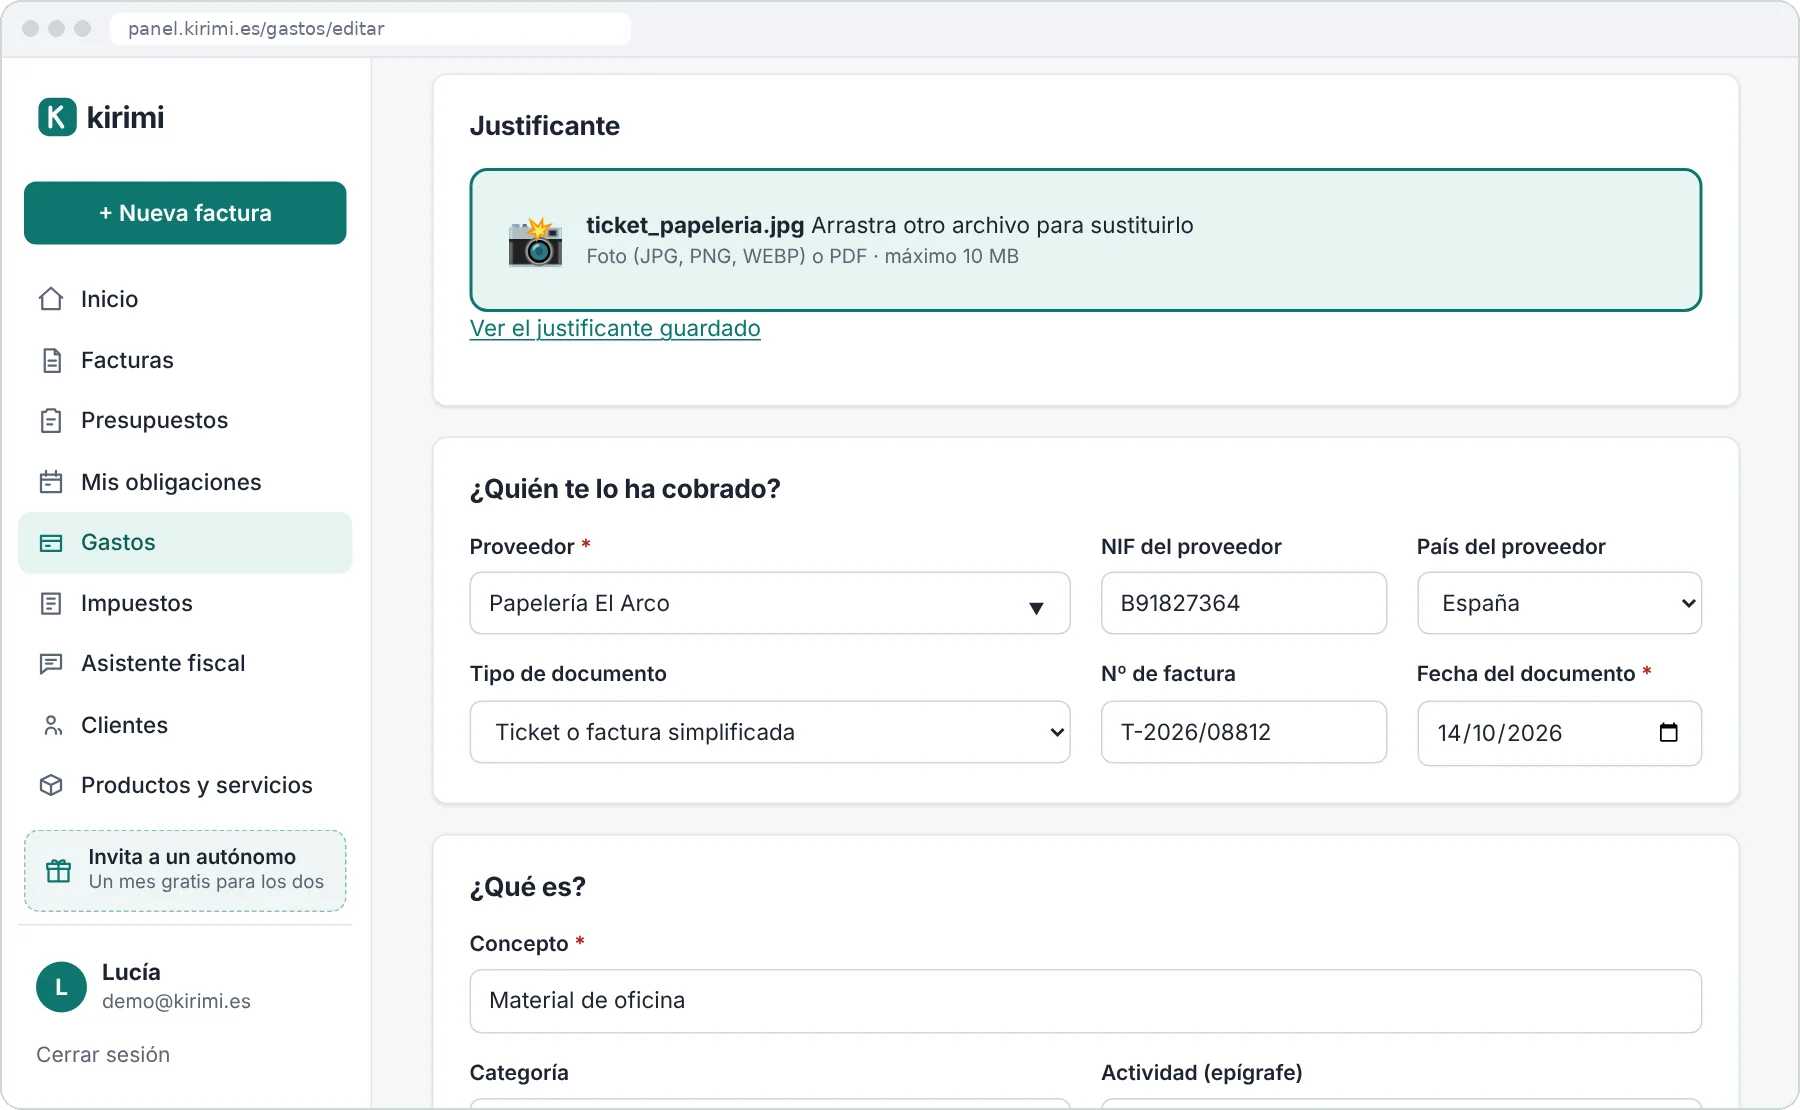Go to Clientes

coord(185,725)
